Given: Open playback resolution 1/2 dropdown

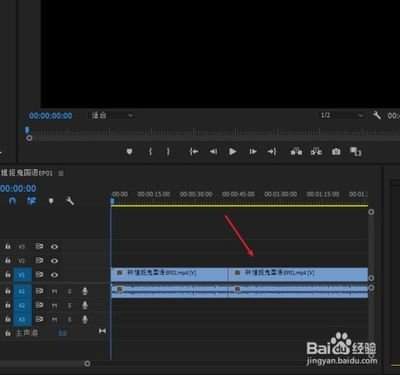Looking at the screenshot, I should click(341, 115).
